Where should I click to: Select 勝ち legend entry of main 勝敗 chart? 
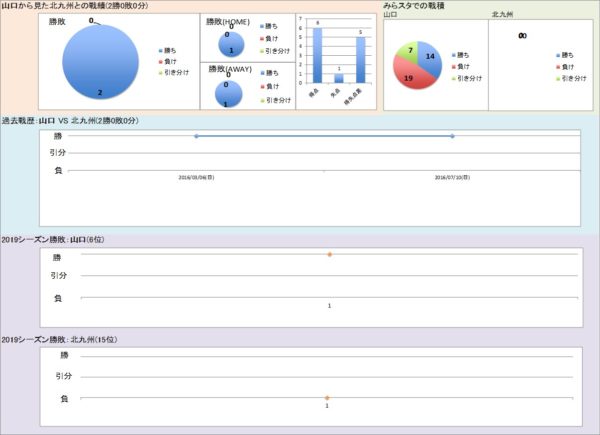coord(168,51)
